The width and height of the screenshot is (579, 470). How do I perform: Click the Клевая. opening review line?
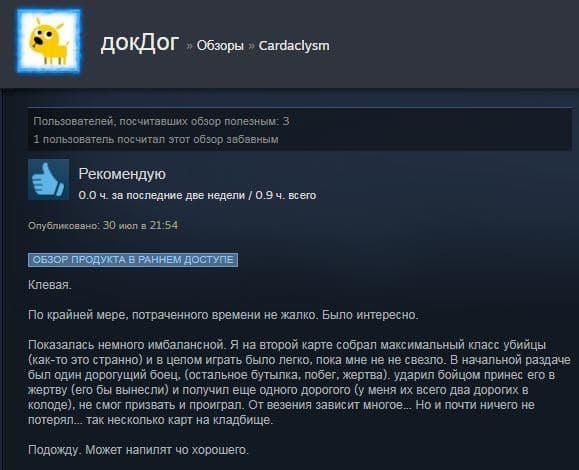tap(50, 285)
